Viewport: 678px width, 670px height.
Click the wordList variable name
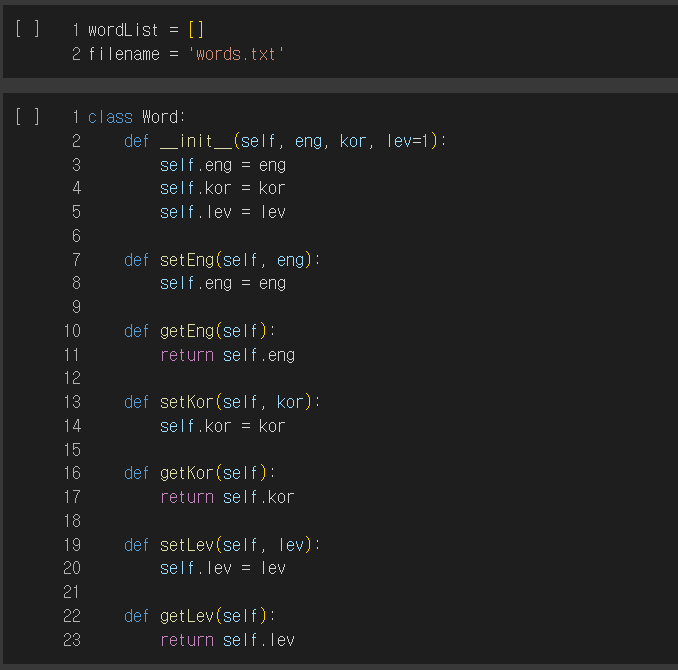[x=123, y=30]
